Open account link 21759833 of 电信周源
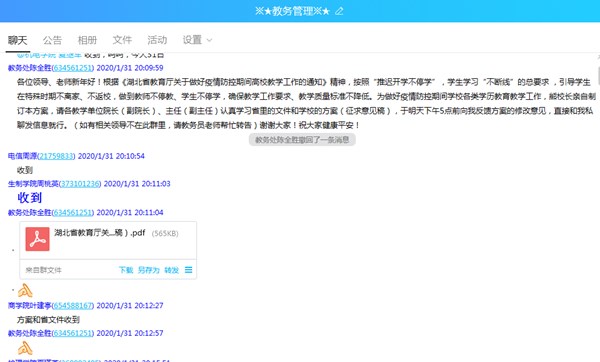This screenshot has width=600, height=362. pyautogui.click(x=56, y=156)
